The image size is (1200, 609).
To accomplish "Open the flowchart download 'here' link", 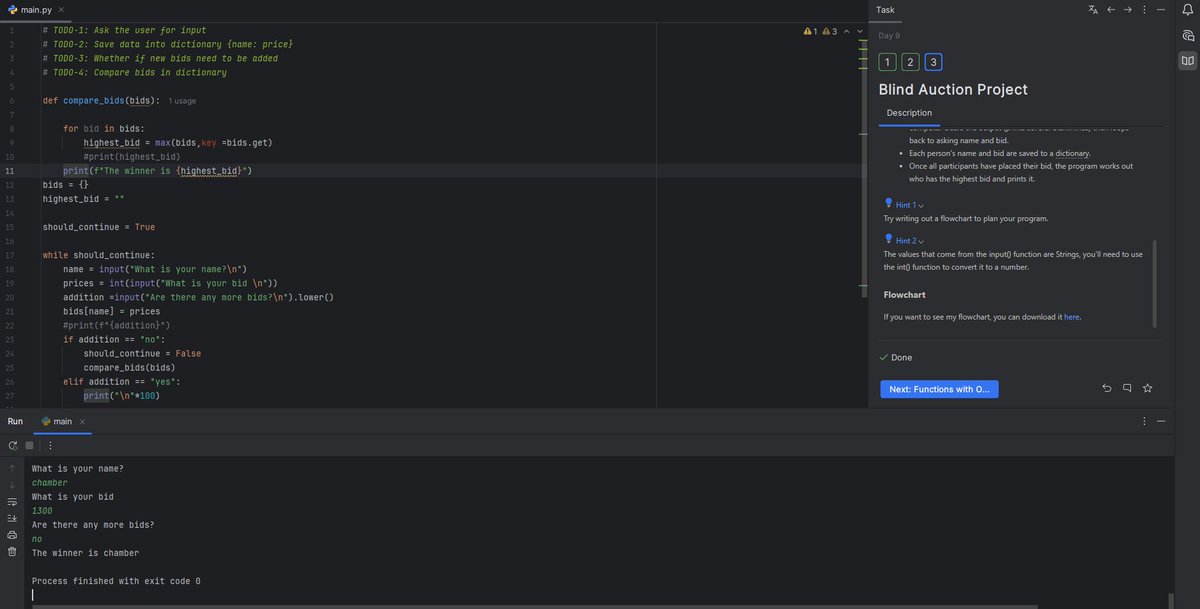I will (x=1071, y=317).
